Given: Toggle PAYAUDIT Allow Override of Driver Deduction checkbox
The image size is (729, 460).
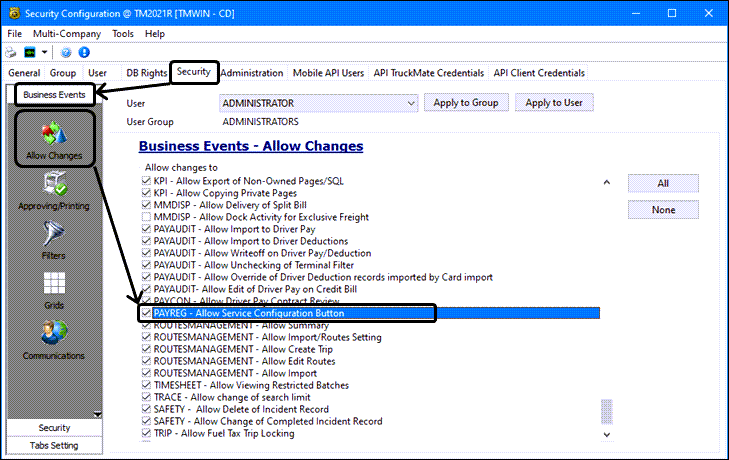Looking at the screenshot, I should tap(146, 277).
